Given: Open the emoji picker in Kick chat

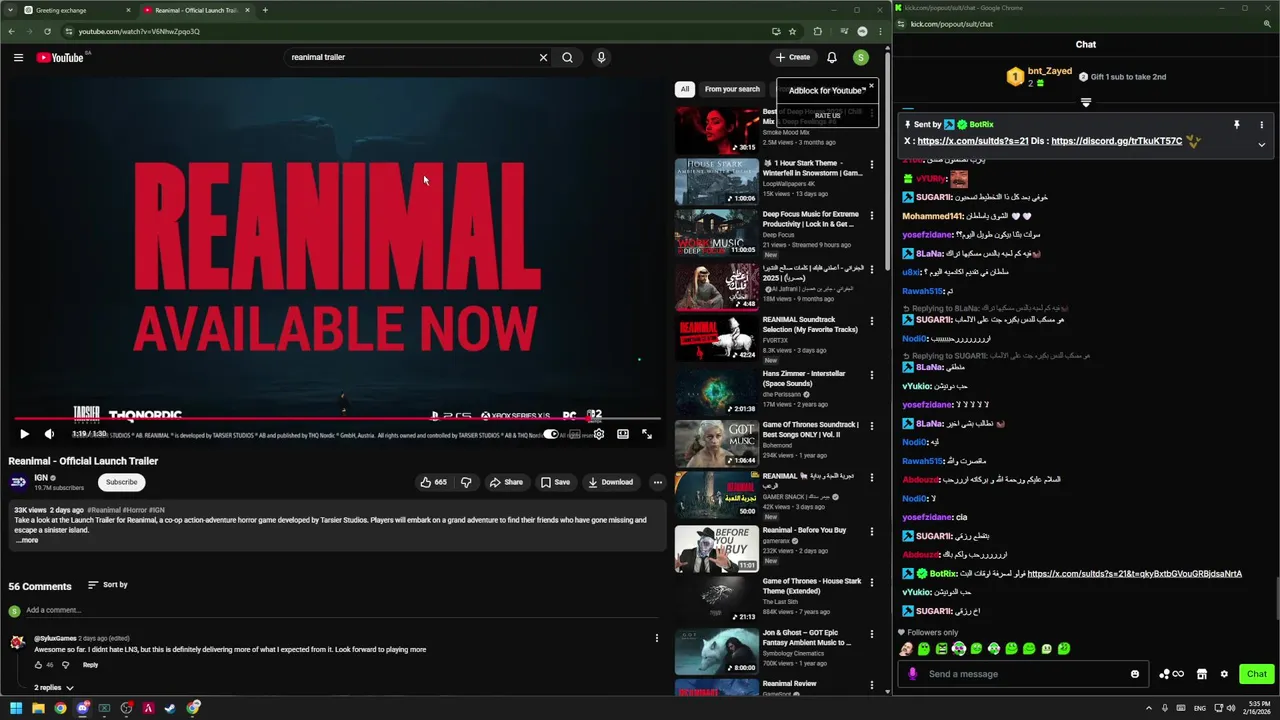Looking at the screenshot, I should click(x=1134, y=674).
